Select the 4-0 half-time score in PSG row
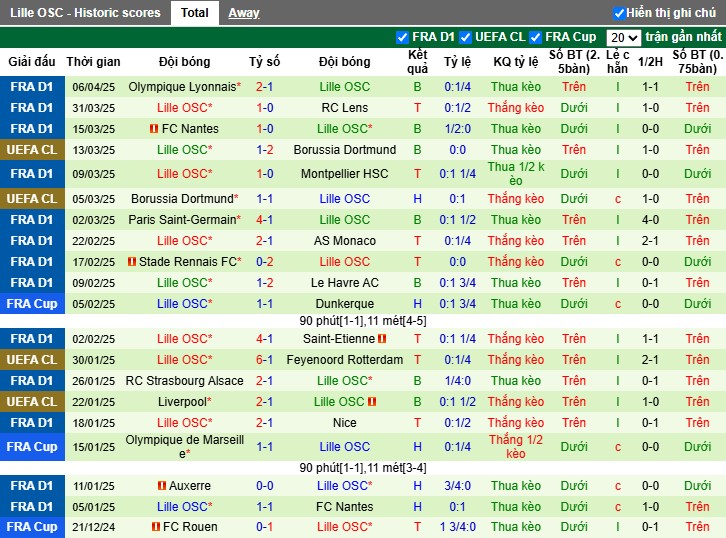Image resolution: width=726 pixels, height=538 pixels. tap(650, 219)
